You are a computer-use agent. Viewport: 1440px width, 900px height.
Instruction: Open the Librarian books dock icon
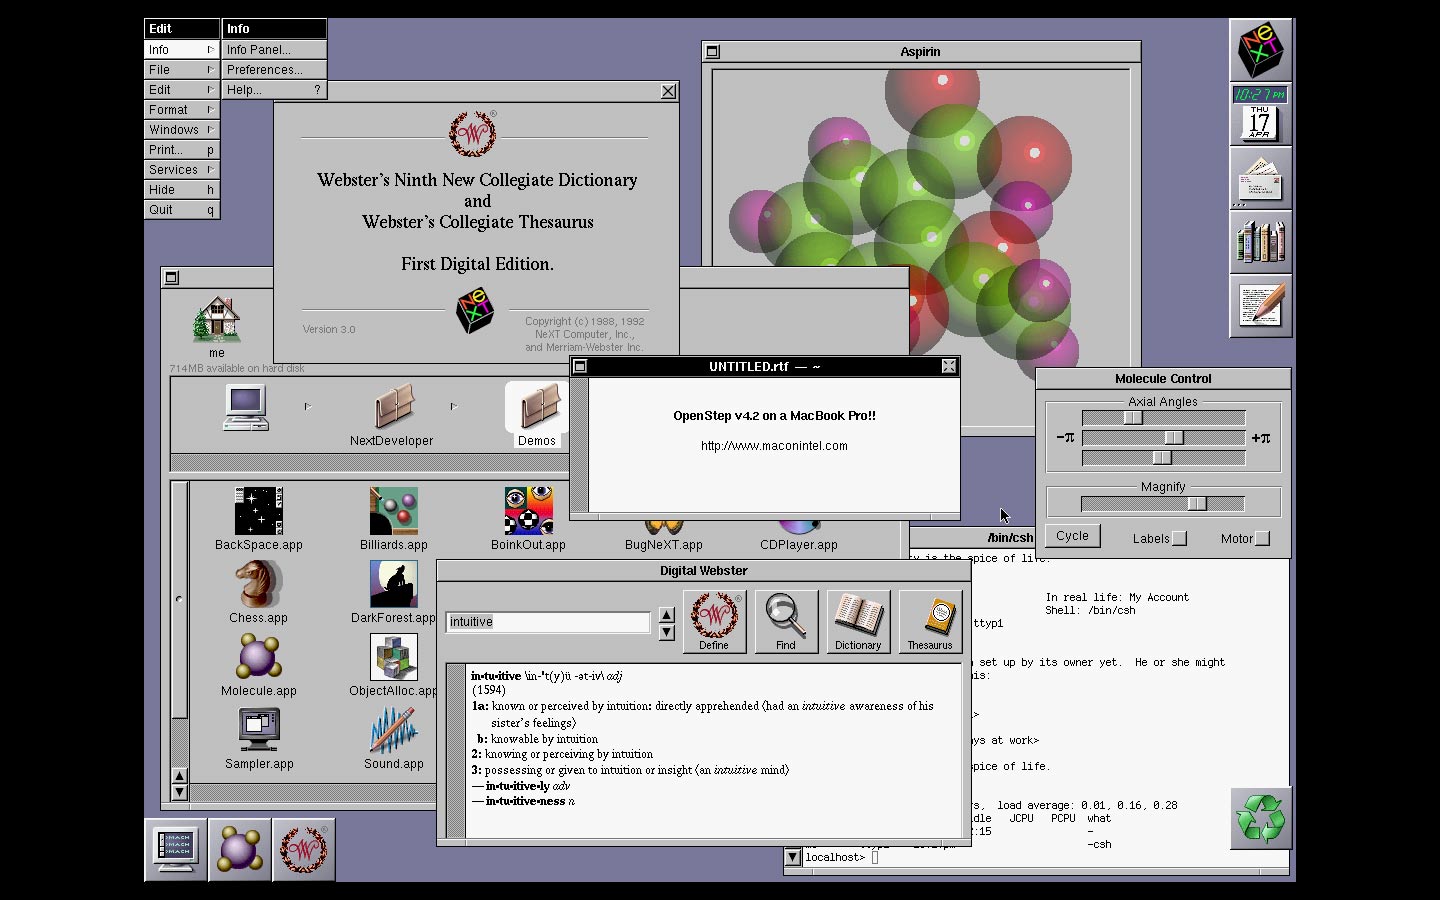click(1260, 242)
